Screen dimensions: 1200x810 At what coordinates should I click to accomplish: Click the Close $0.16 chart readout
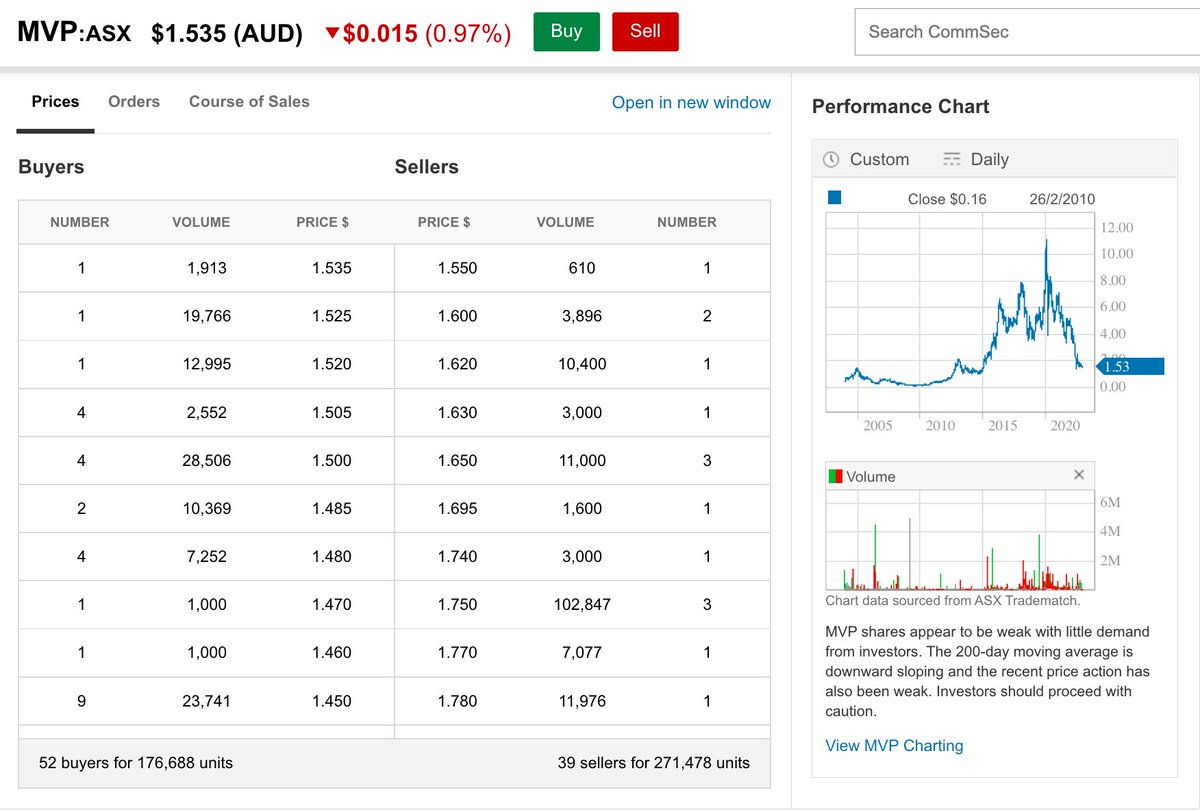pyautogui.click(x=947, y=199)
